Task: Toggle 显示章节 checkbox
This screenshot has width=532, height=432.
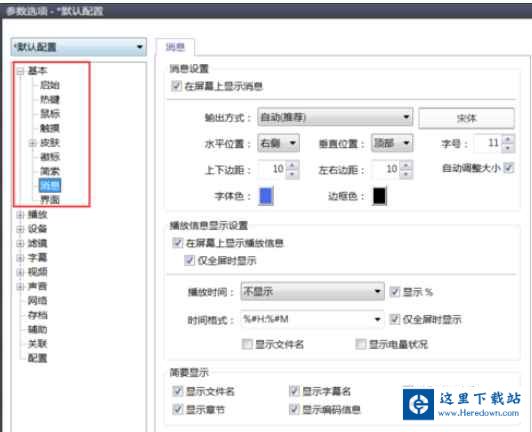Action: tap(178, 409)
